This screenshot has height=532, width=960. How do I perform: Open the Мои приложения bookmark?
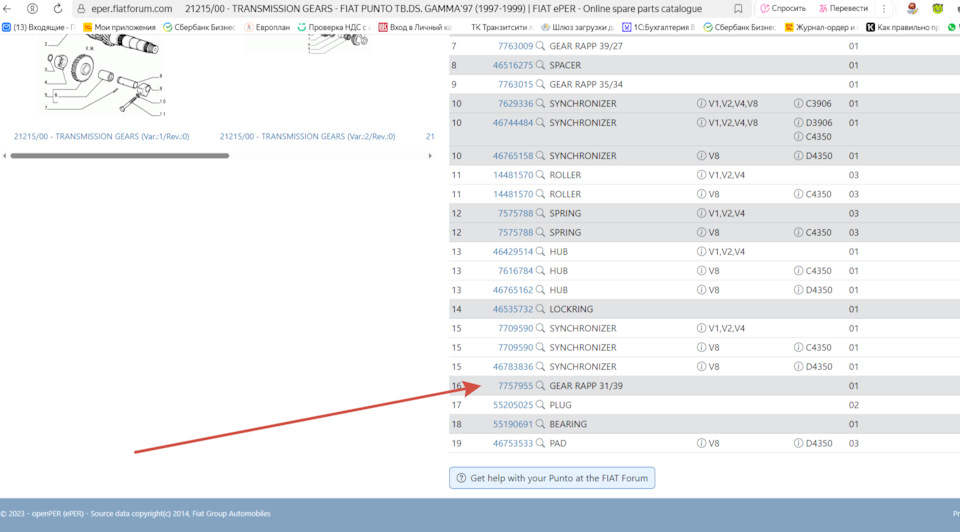pos(119,28)
